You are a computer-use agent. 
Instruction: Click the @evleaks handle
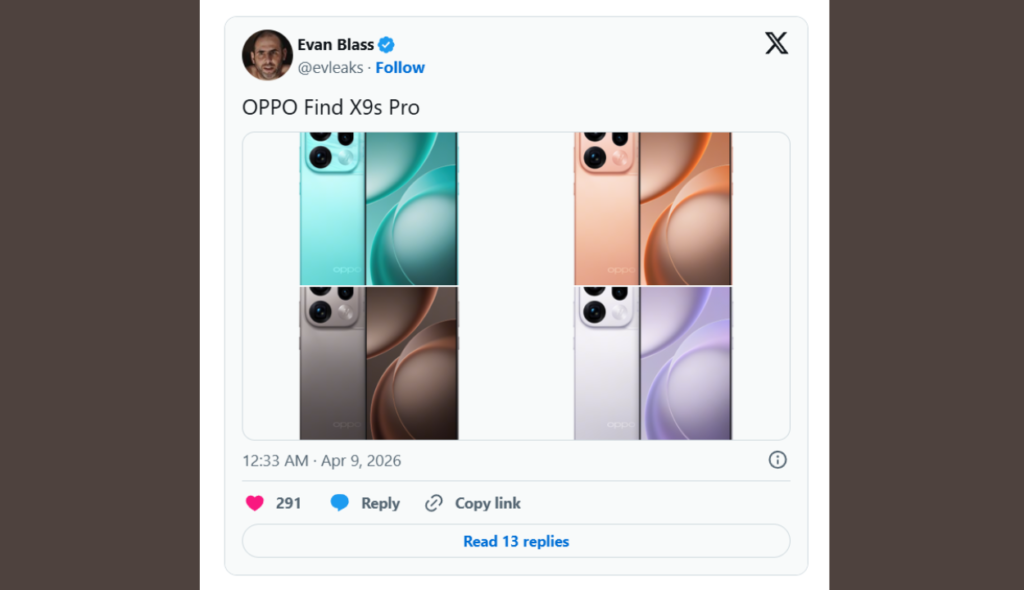point(333,67)
